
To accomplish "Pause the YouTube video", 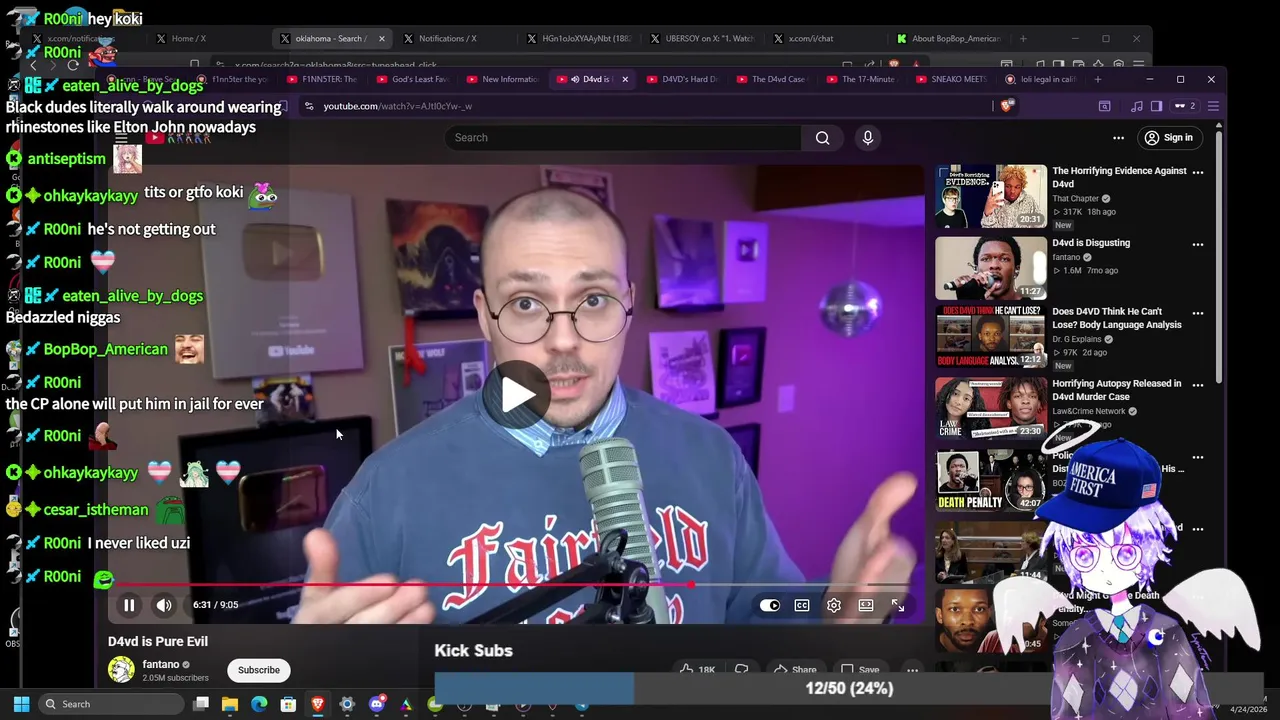I will [129, 605].
